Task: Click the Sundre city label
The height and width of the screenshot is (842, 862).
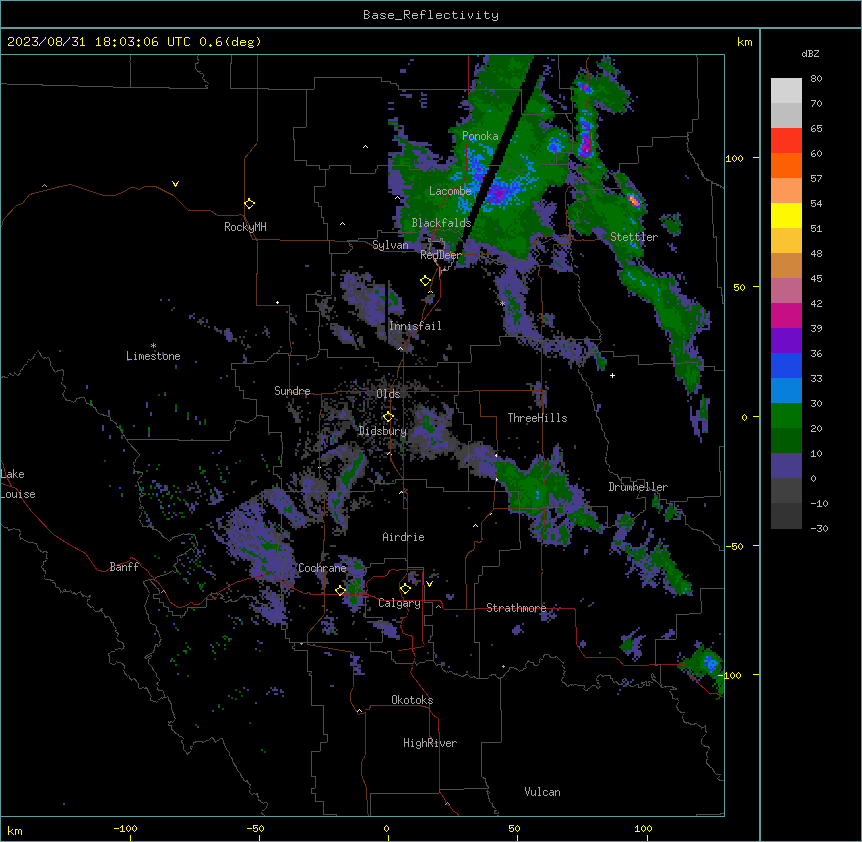Action: click(x=292, y=391)
